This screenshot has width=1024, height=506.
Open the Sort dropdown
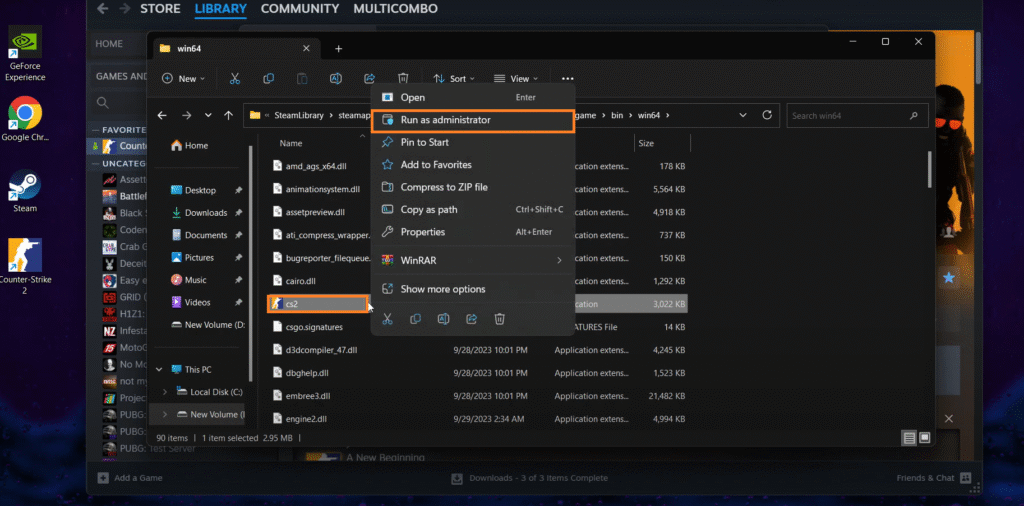pos(454,78)
